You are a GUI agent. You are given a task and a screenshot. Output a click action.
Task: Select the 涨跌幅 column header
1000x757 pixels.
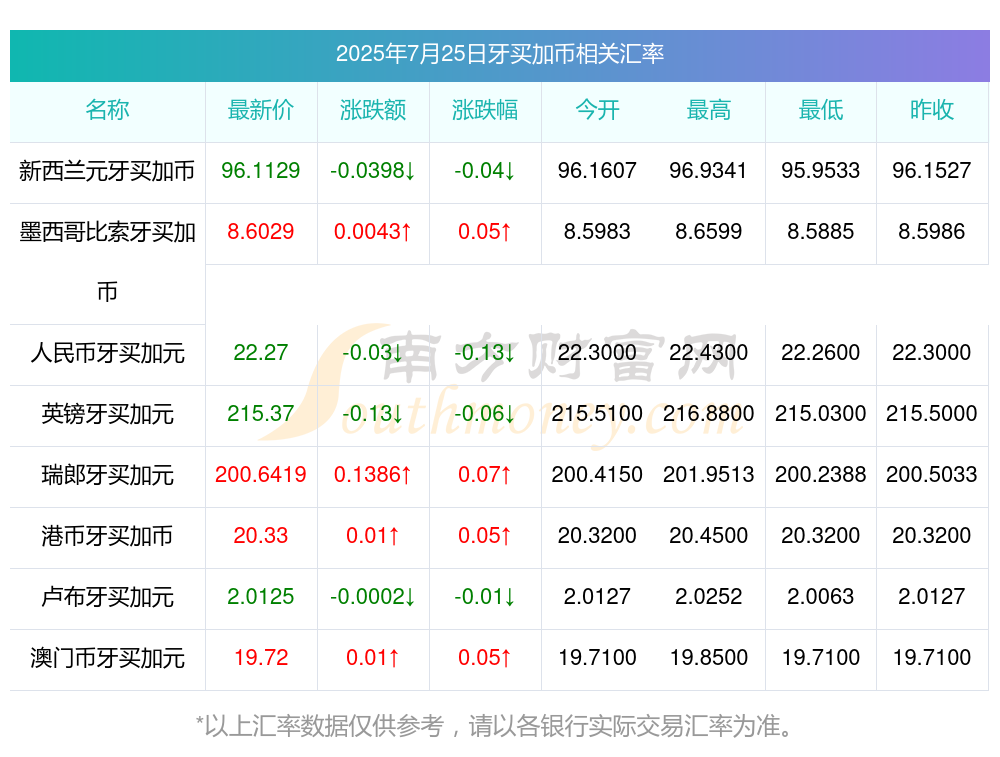coord(485,110)
